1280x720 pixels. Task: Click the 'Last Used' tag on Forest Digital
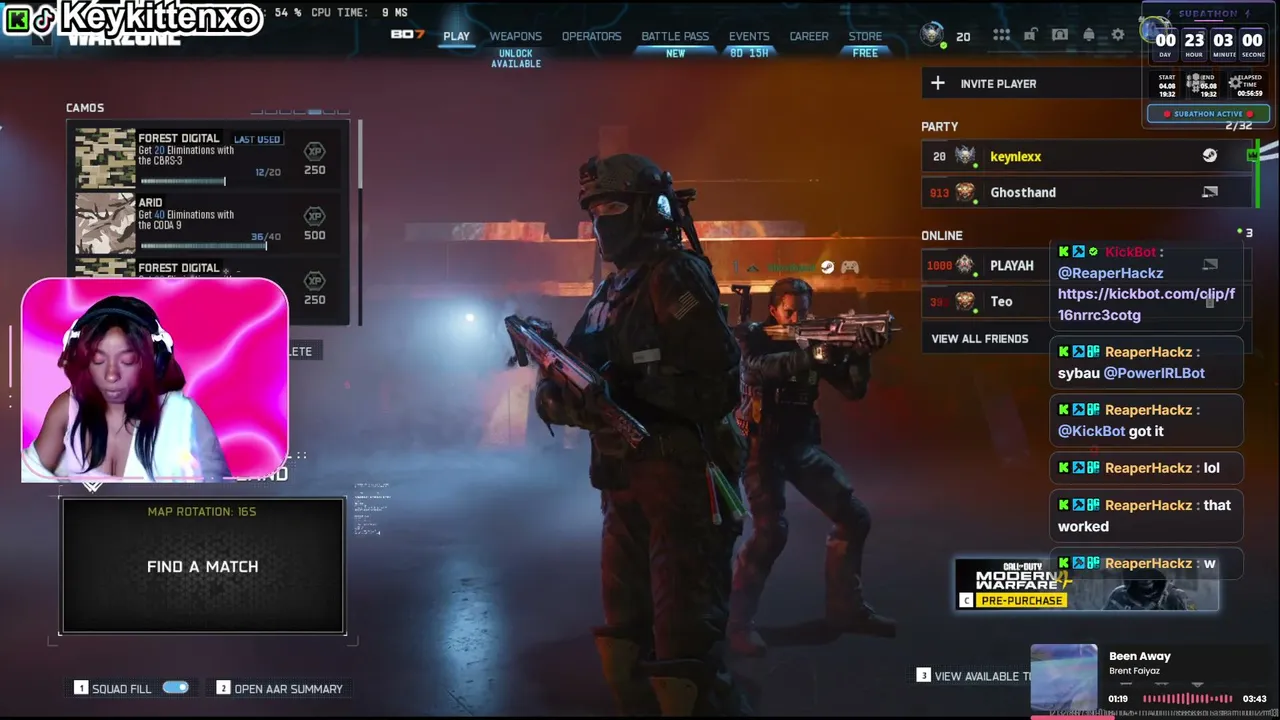coord(257,139)
